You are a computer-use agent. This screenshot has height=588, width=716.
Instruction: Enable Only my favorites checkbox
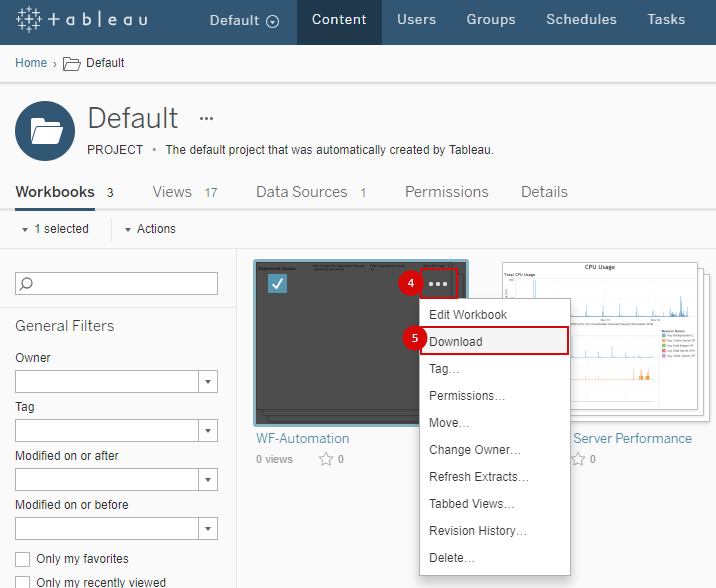[22, 559]
